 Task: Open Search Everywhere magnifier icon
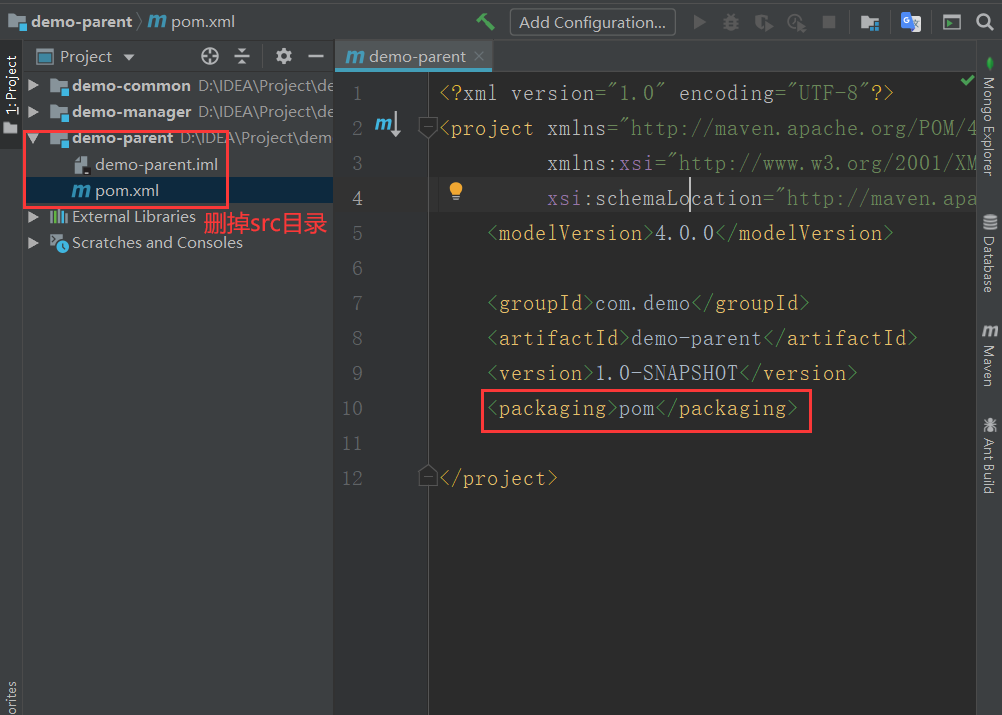pyautogui.click(x=985, y=22)
